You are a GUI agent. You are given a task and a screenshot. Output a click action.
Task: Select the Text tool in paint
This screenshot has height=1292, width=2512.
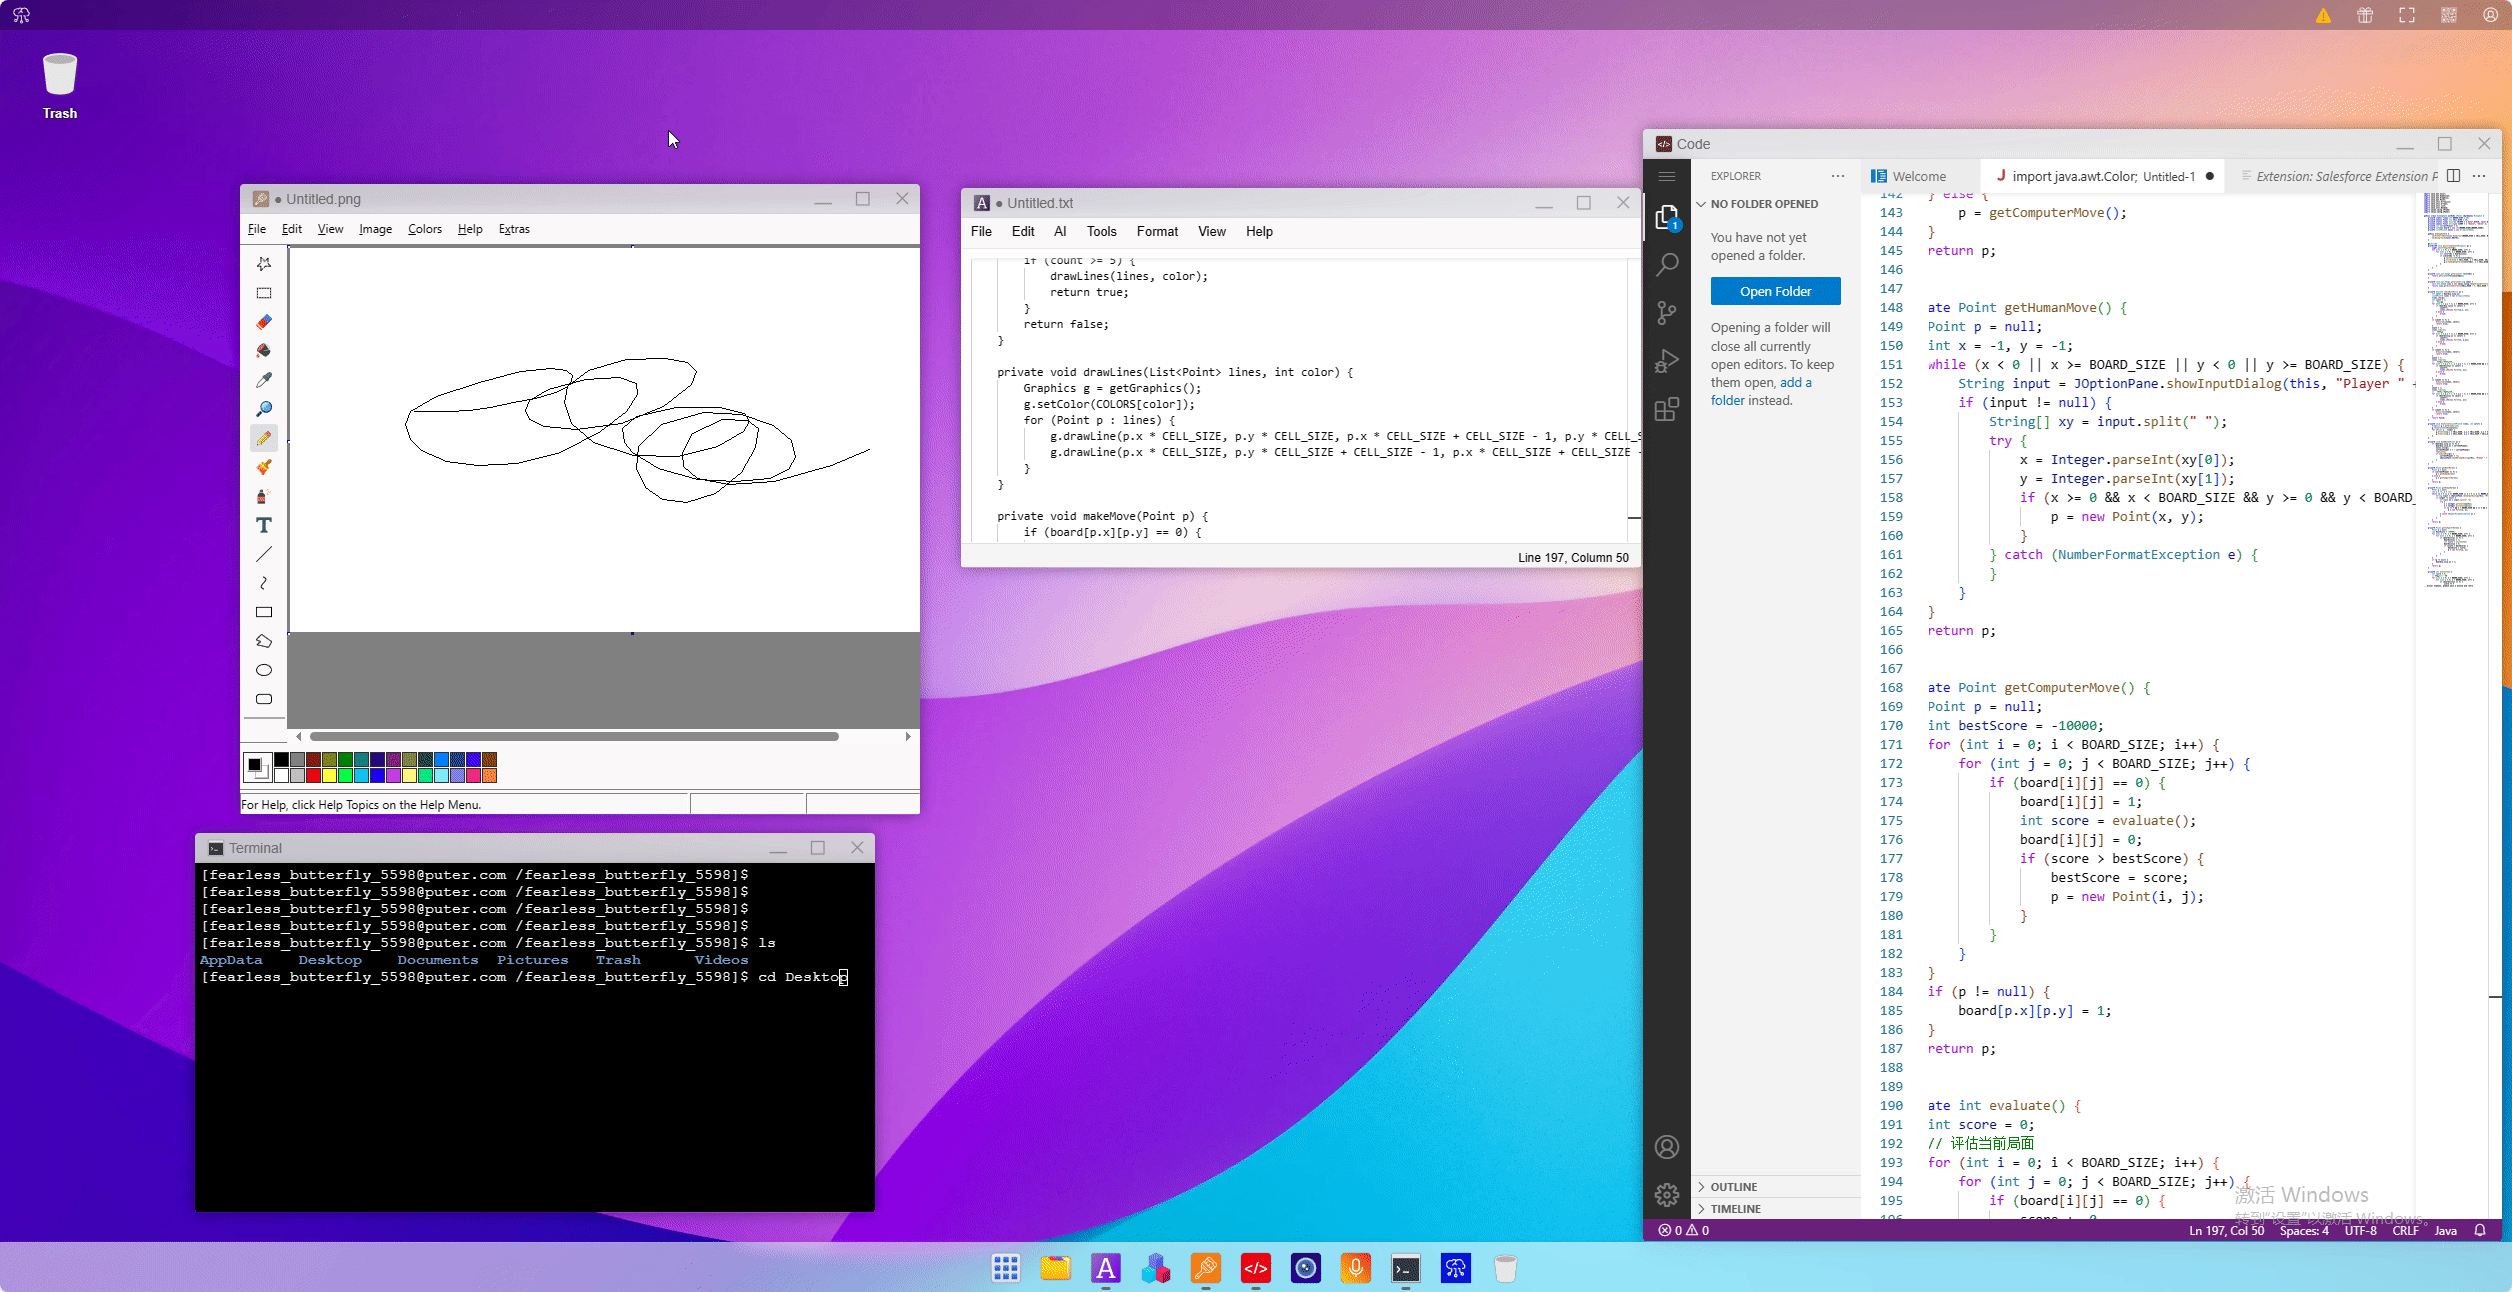click(x=264, y=525)
